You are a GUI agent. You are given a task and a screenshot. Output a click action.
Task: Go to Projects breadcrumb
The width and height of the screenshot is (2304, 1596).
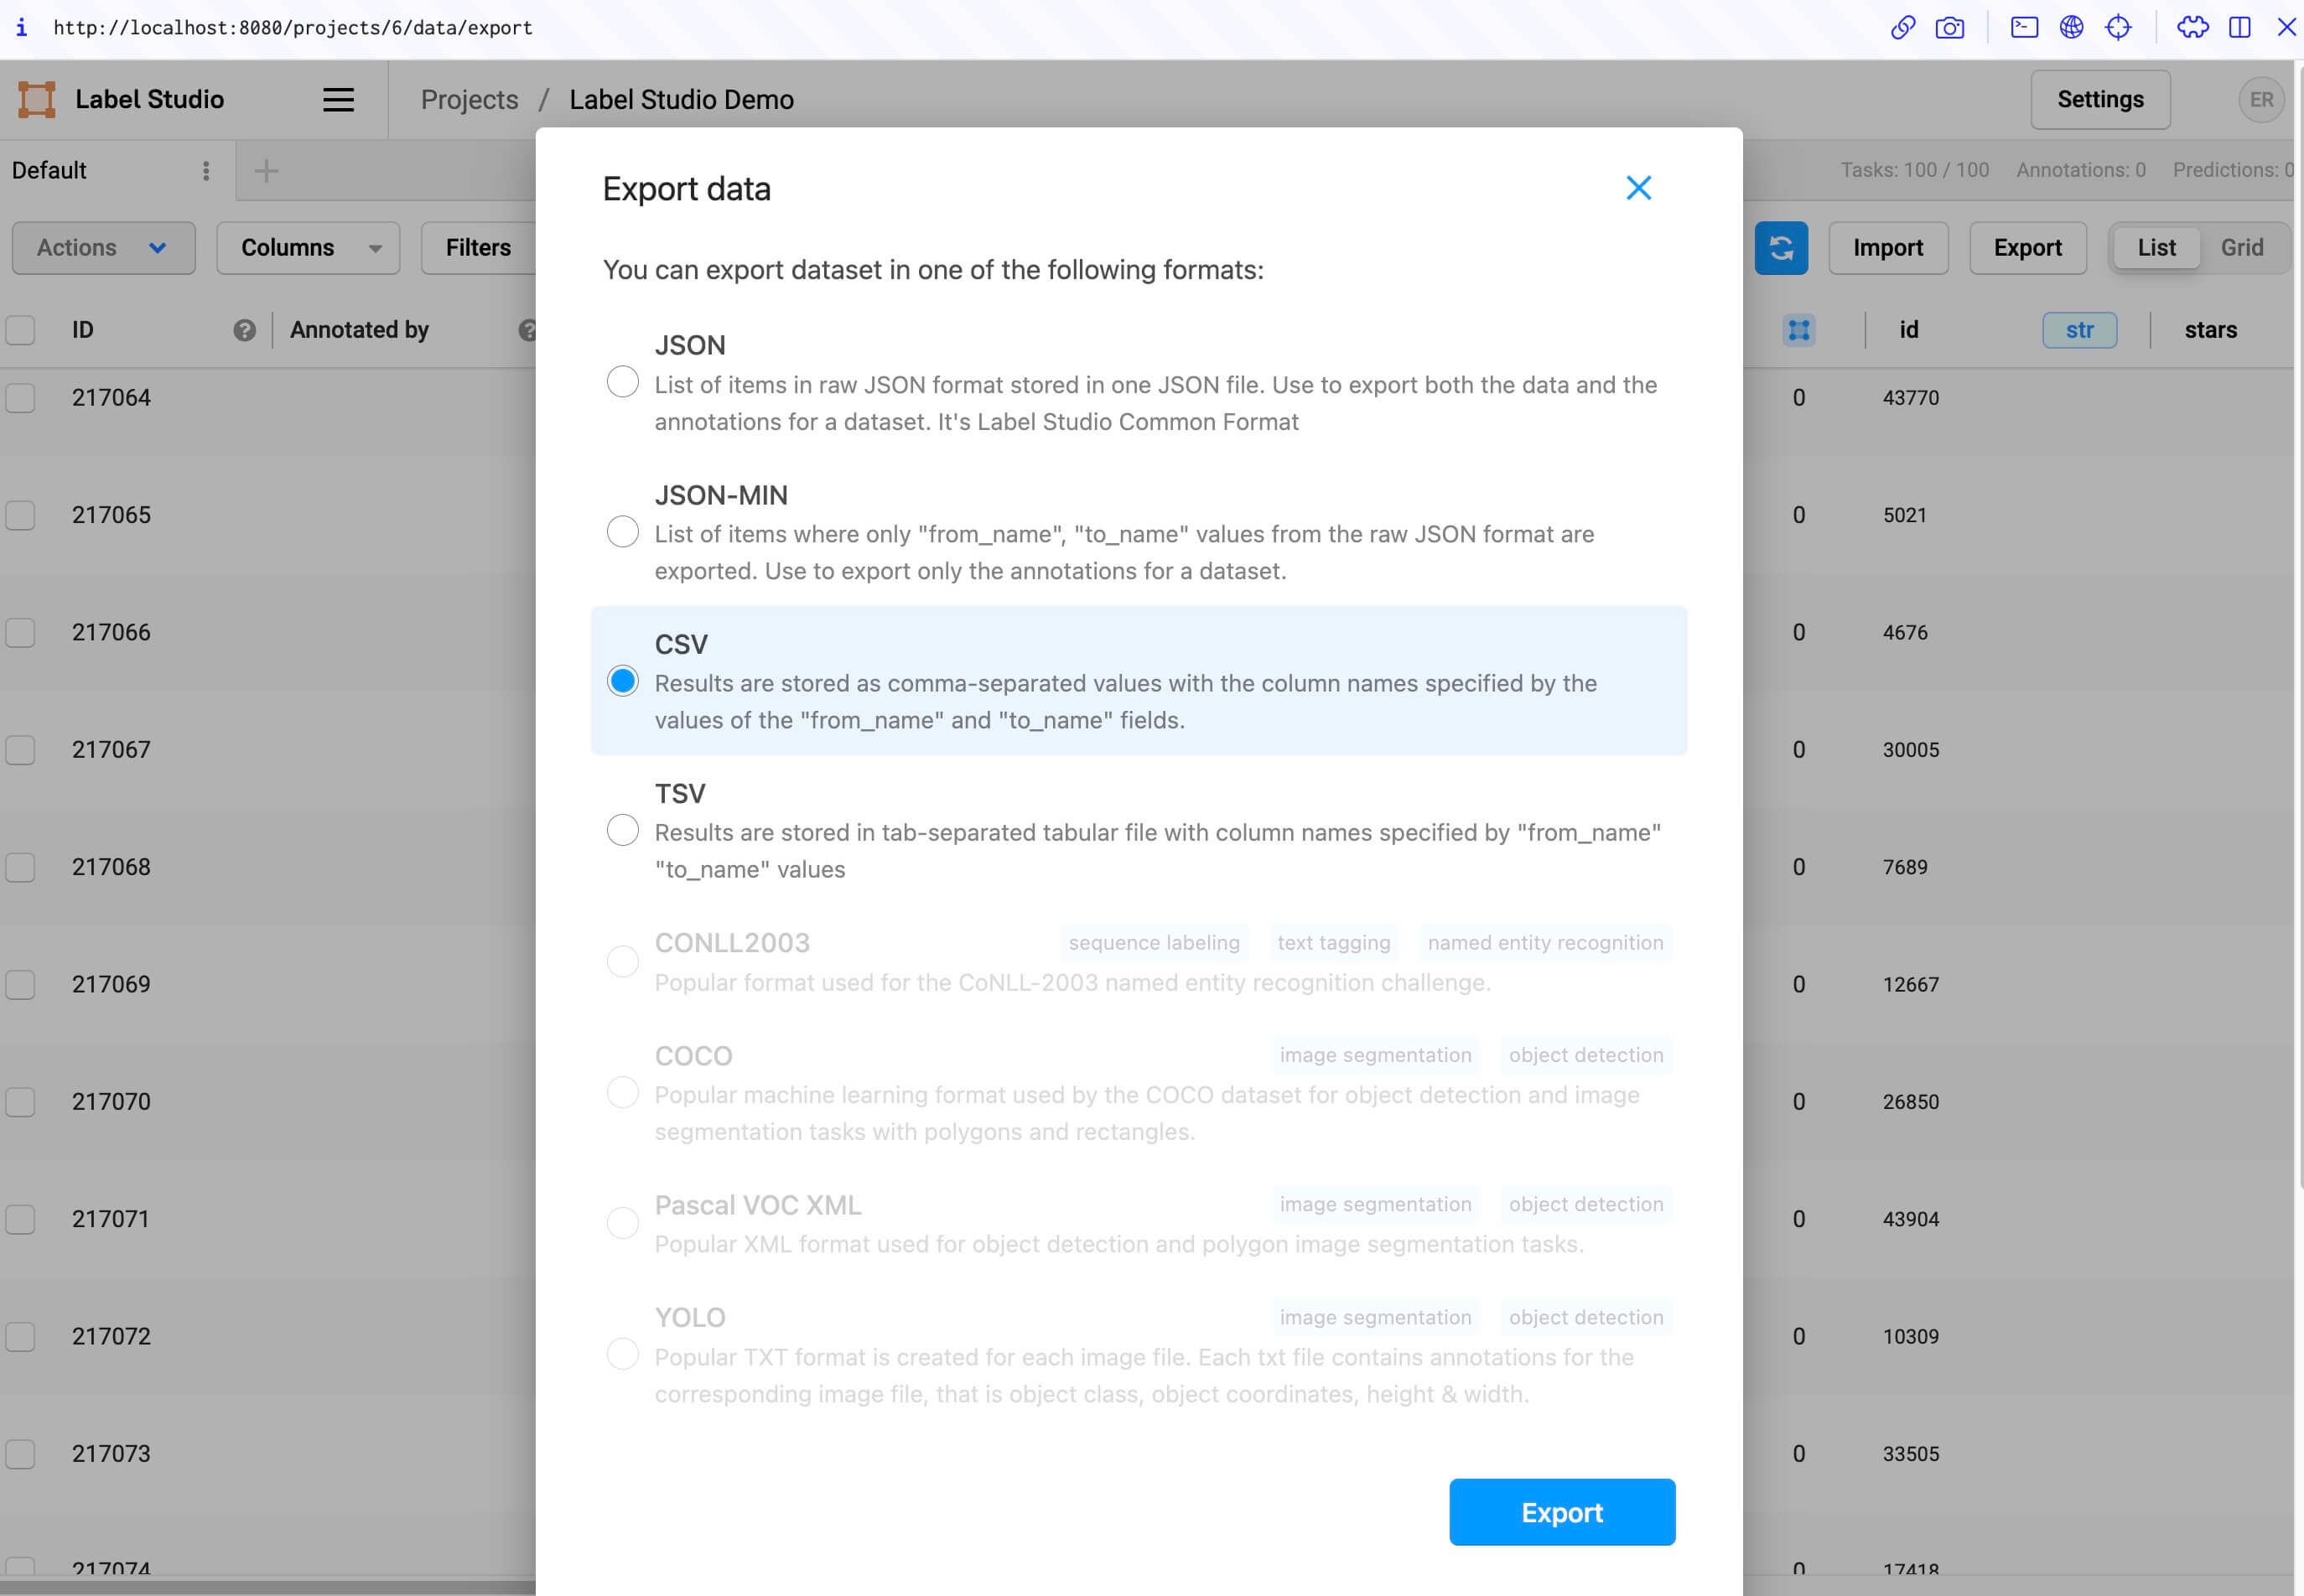pos(469,100)
